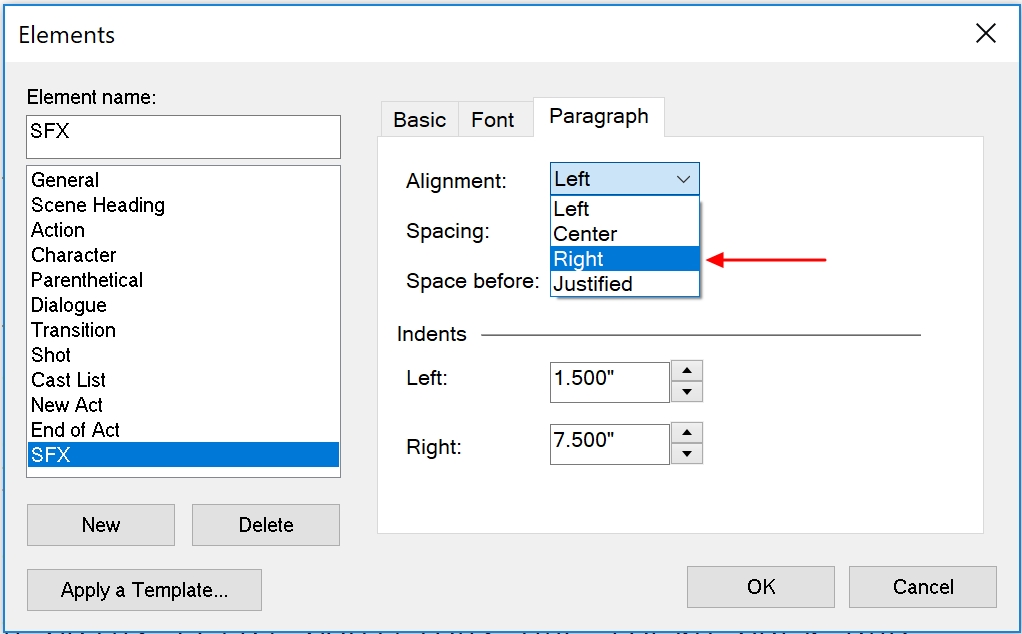Decrease the Right indent with down arrow

tap(686, 454)
